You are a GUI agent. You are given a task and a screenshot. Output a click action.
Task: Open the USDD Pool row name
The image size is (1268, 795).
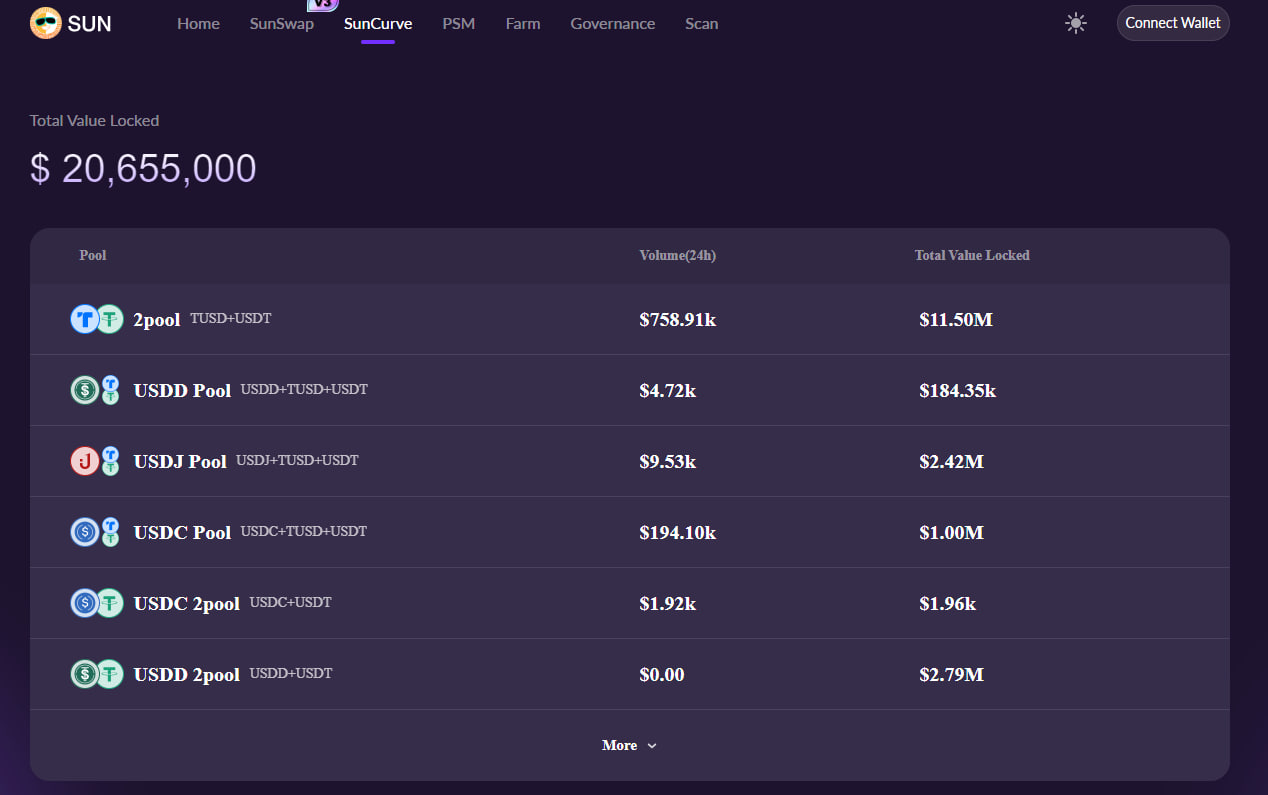click(x=182, y=391)
